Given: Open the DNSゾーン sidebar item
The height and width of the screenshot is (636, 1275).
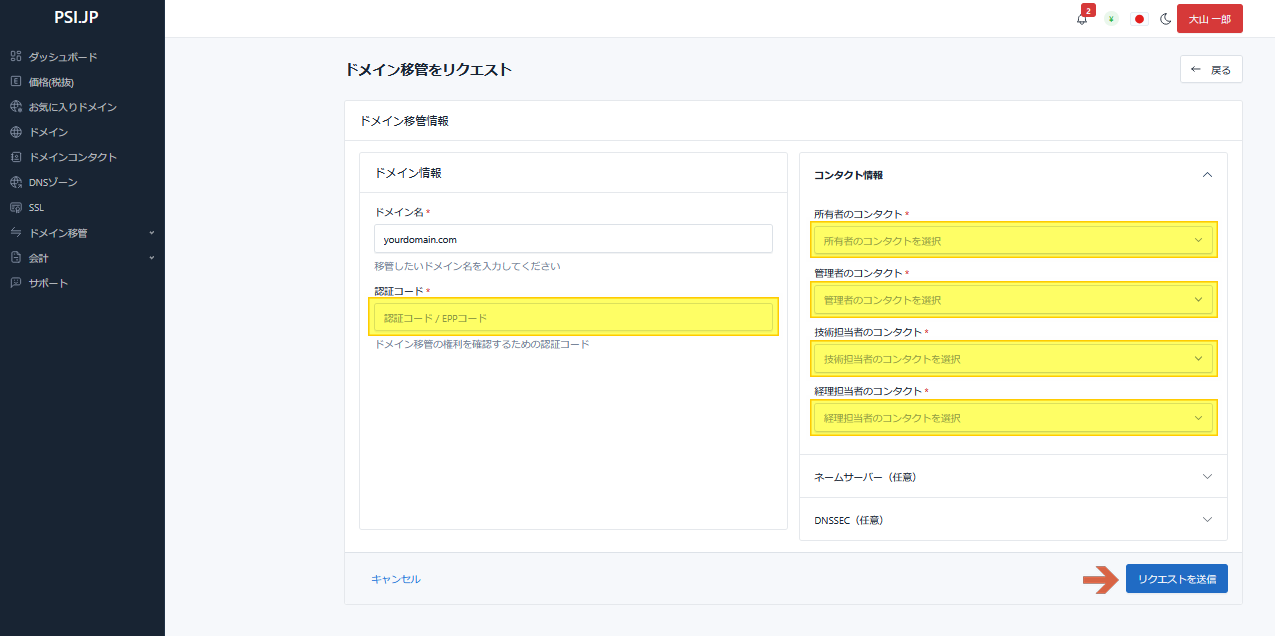Looking at the screenshot, I should (53, 183).
